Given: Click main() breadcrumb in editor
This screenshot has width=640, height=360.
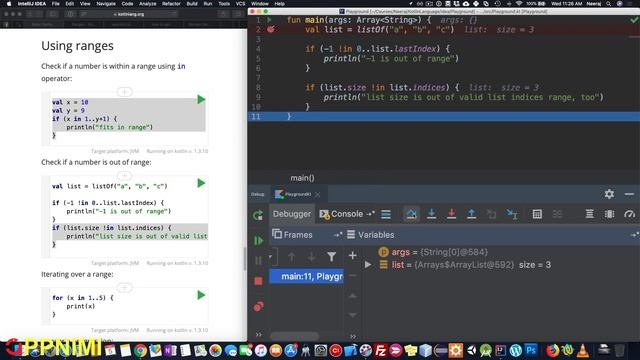Looking at the screenshot, I should click(x=302, y=178).
